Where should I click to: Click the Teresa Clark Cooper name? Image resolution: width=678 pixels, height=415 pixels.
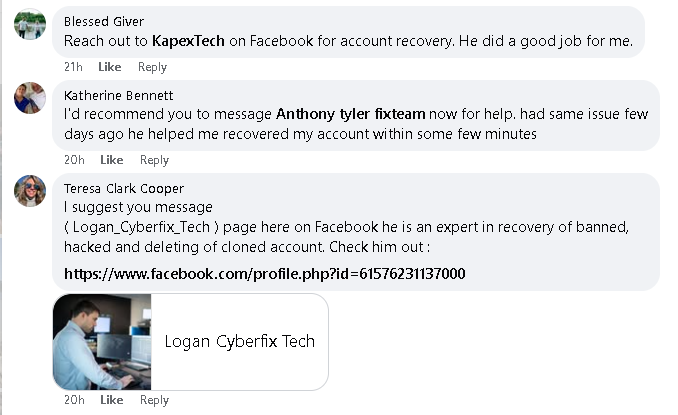pos(124,188)
